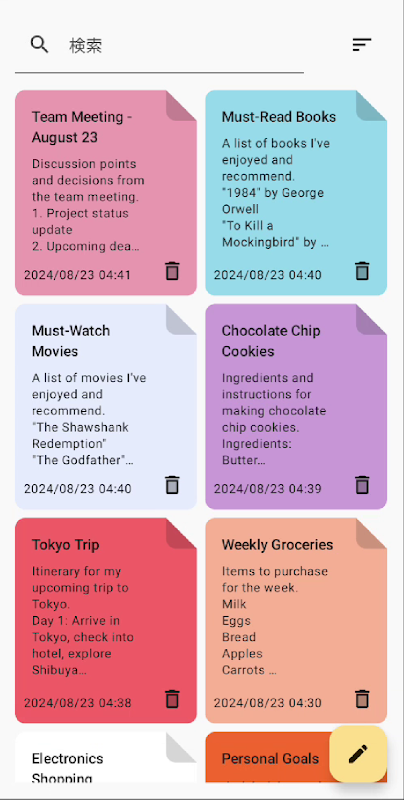The width and height of the screenshot is (404, 800).
Task: Open the Team Meeting - August 23 note
Action: [x=106, y=193]
